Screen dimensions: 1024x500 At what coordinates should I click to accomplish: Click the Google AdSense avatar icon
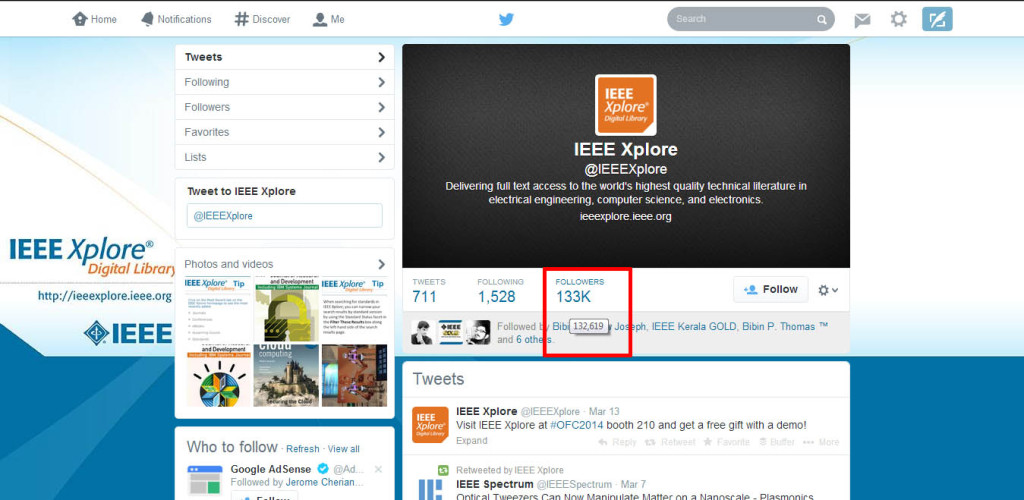click(205, 481)
